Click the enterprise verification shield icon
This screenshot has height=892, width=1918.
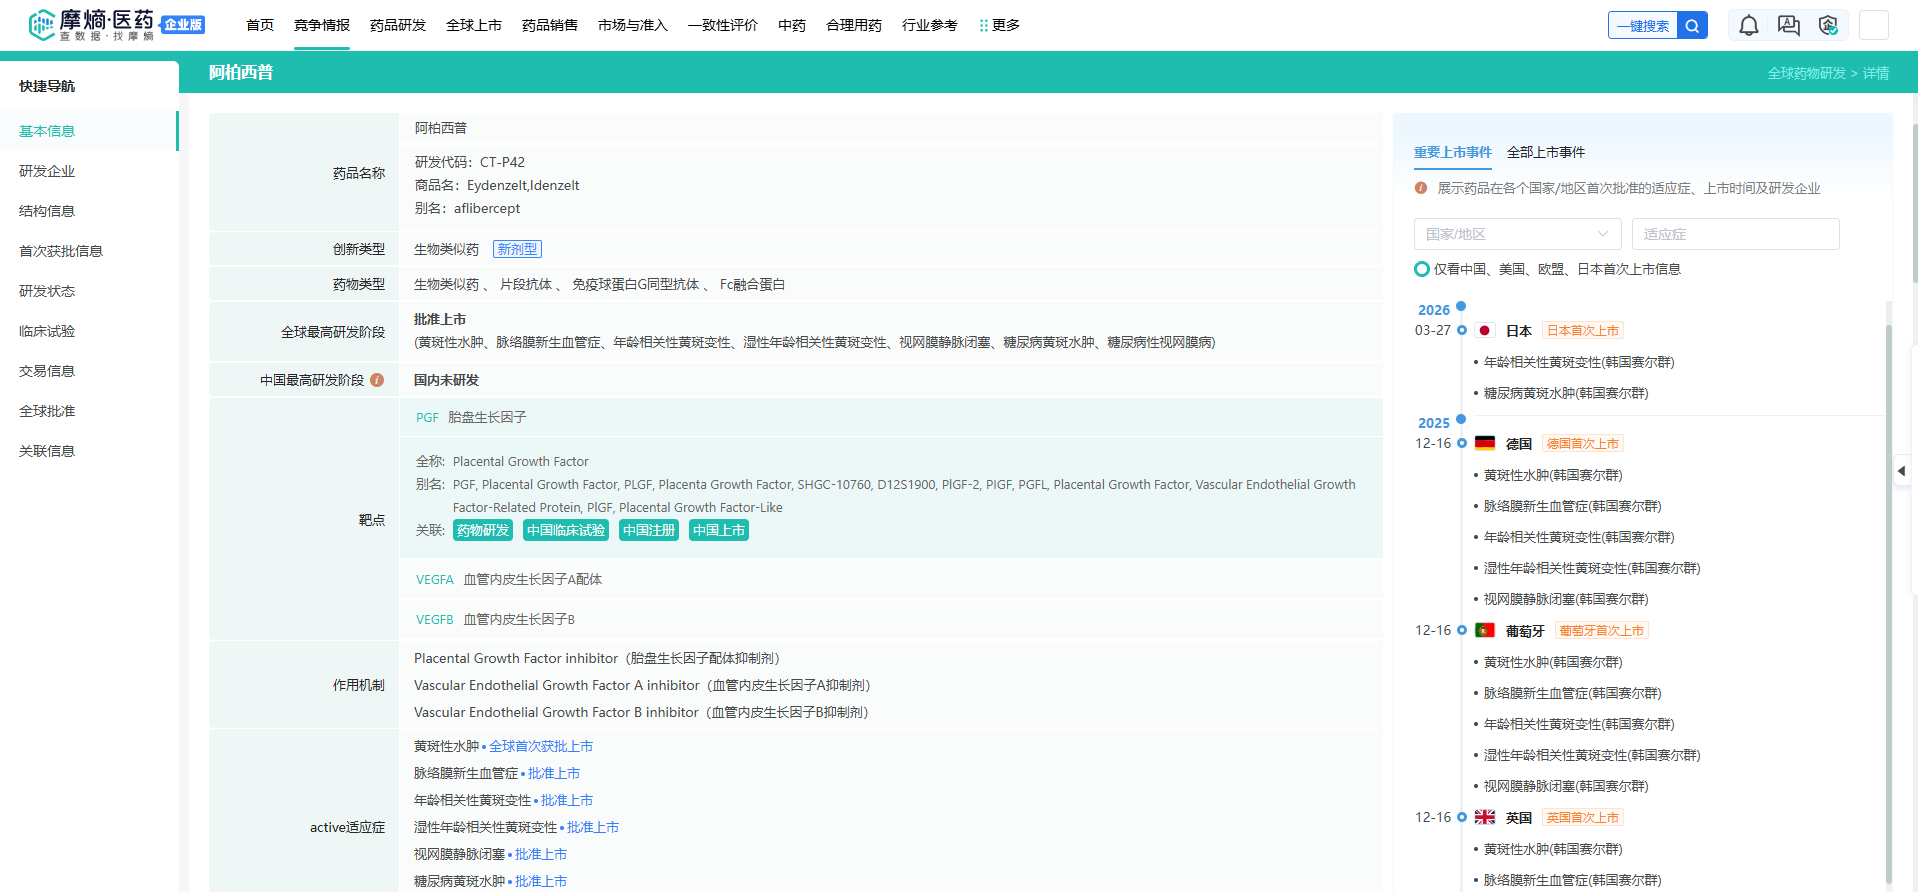tap(1828, 26)
